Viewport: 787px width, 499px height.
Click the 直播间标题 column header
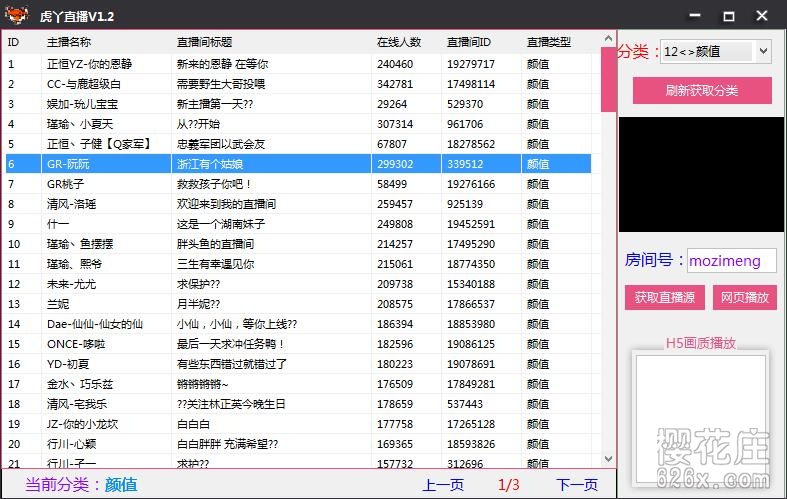204,42
